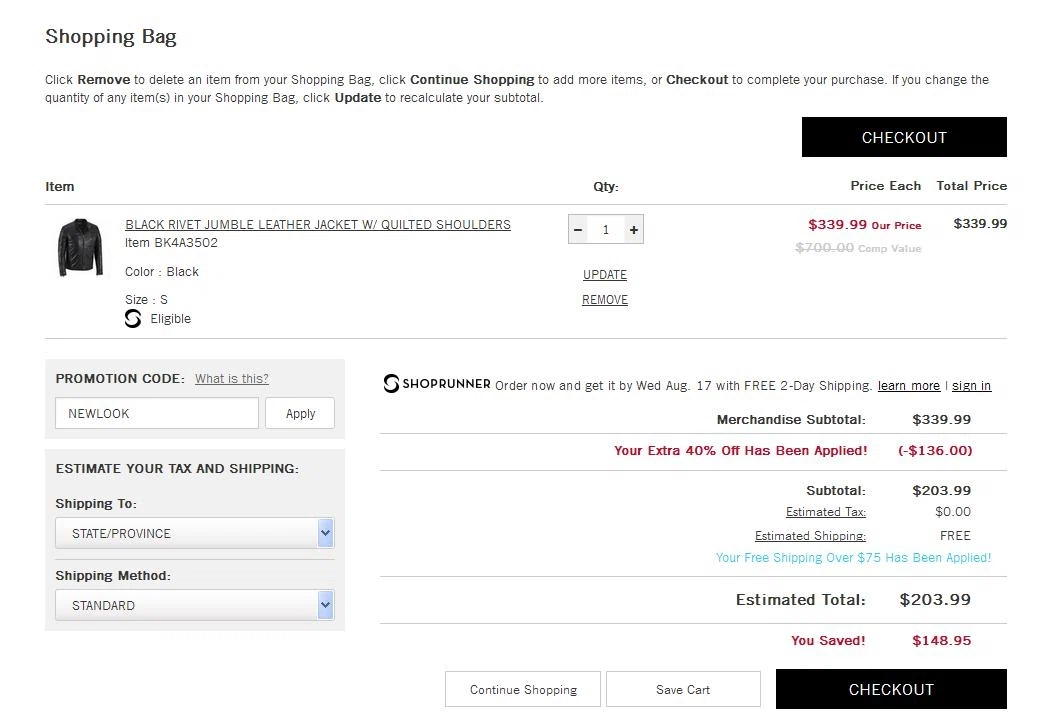Click Continue Shopping button
The height and width of the screenshot is (722, 1060).
523,689
